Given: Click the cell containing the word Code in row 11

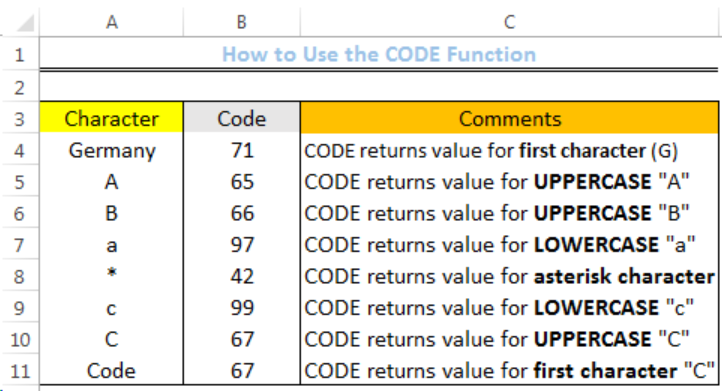Looking at the screenshot, I should tap(112, 371).
